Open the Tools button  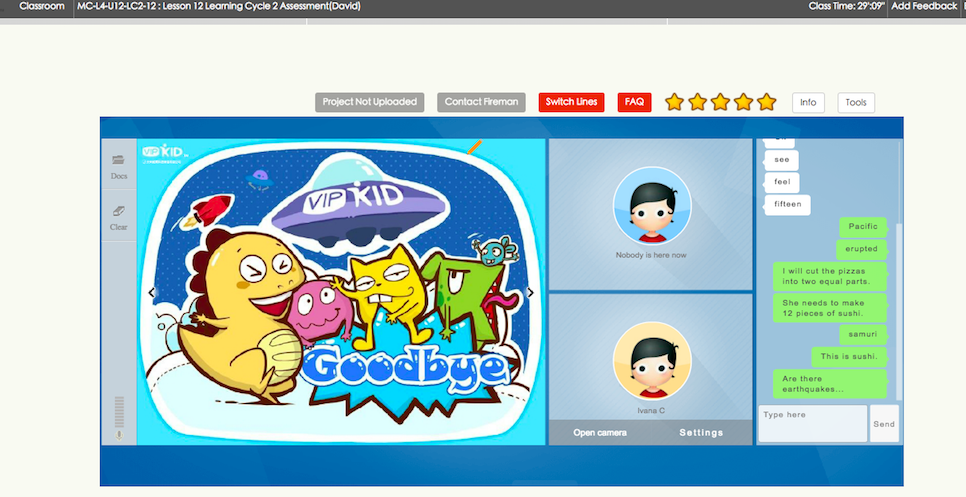(856, 103)
